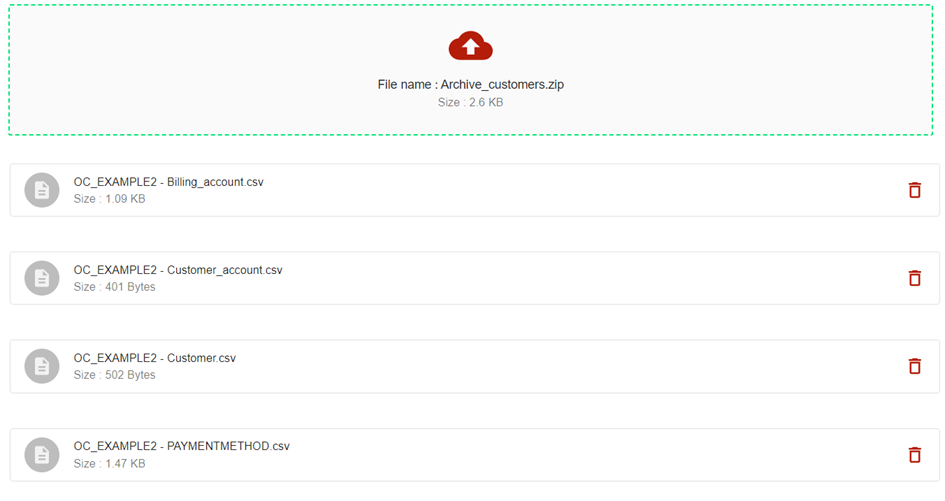Delete the Customer_account.csv file
This screenshot has width=945, height=501.
(x=914, y=278)
